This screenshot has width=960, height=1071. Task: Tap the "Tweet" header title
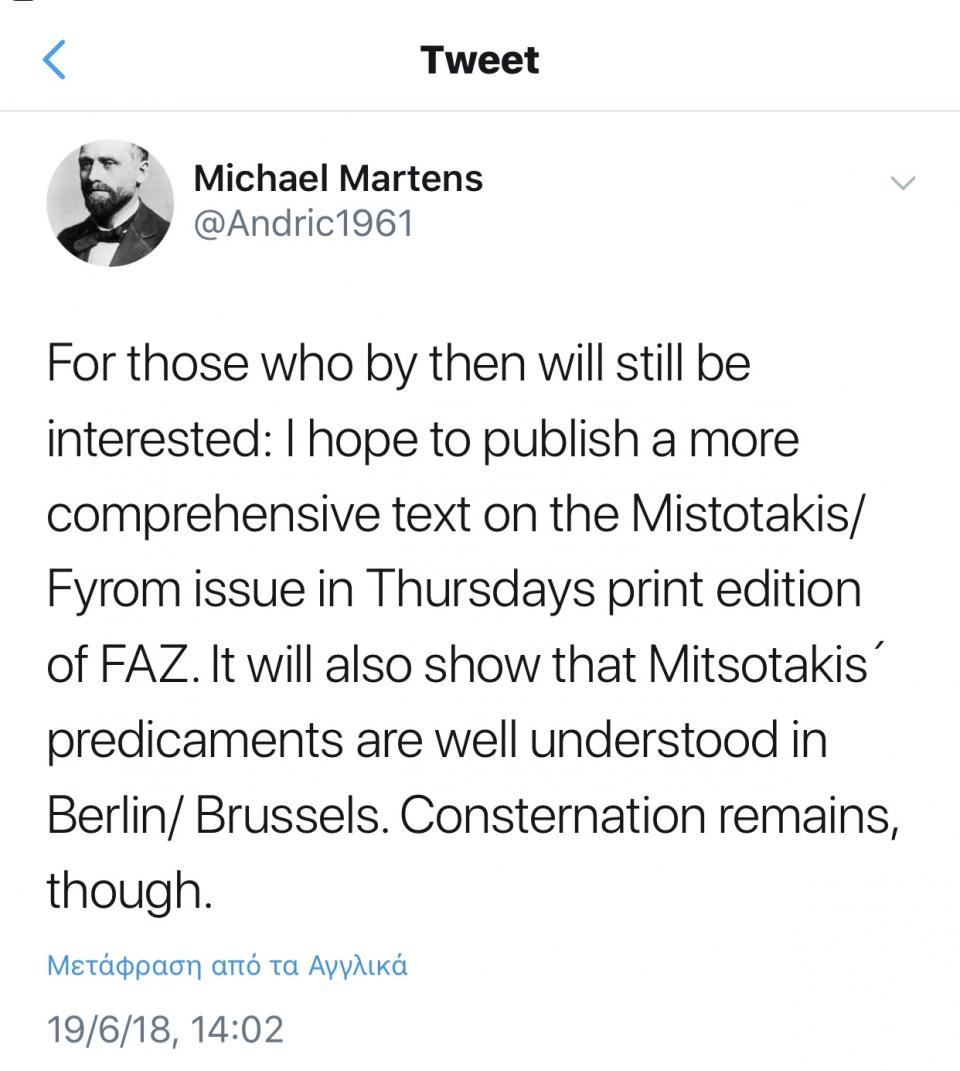[x=480, y=60]
